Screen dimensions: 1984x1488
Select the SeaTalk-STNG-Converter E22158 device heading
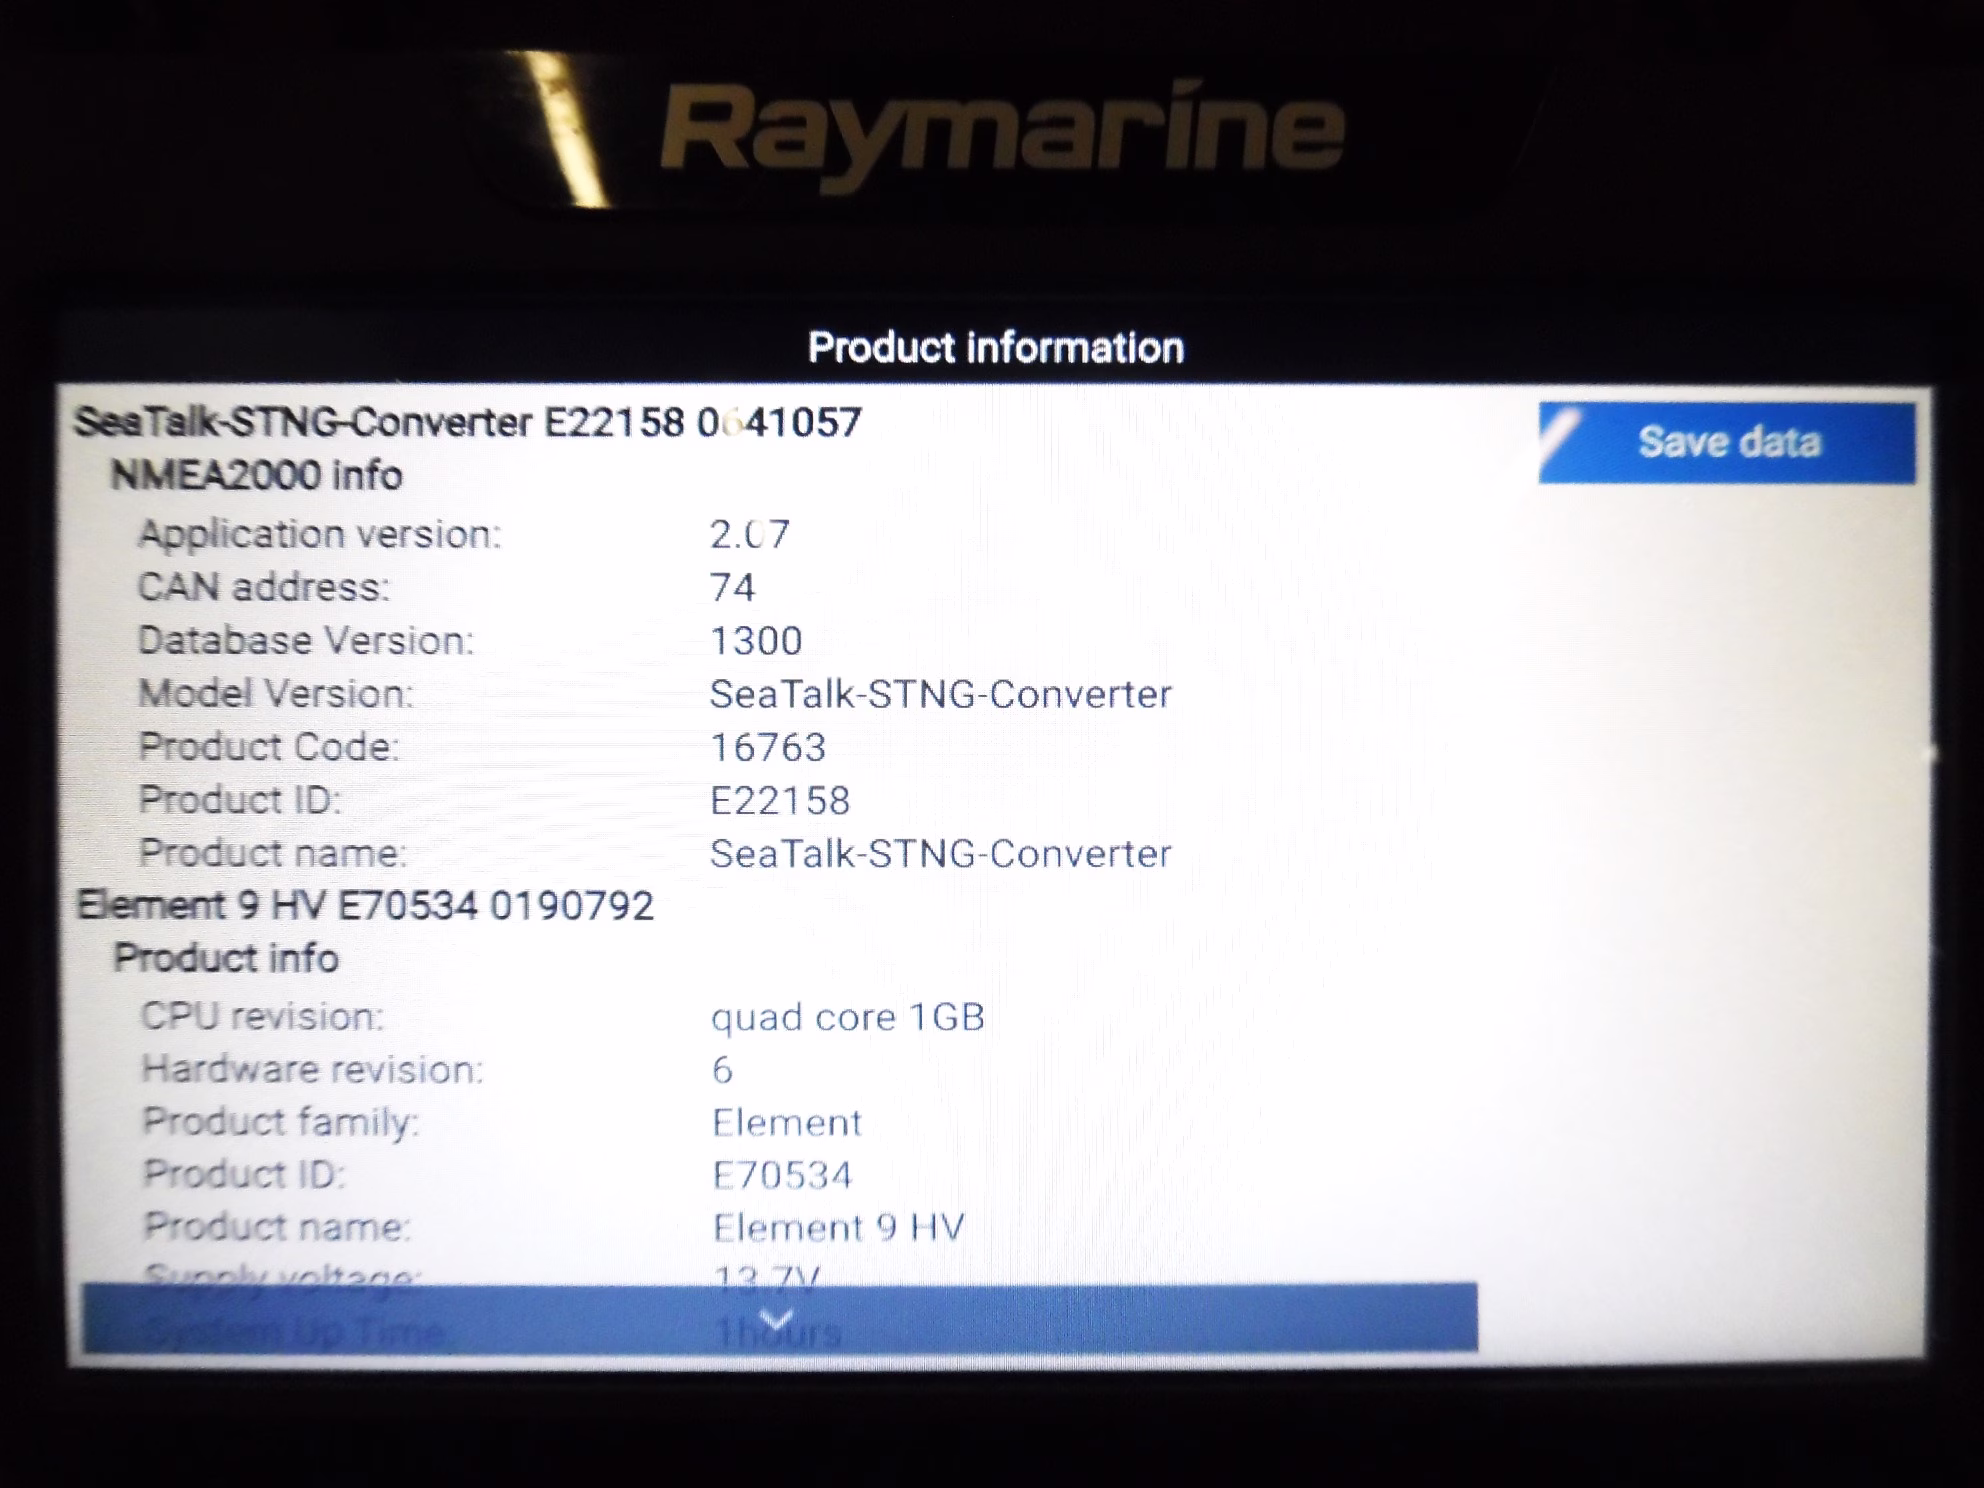(x=468, y=422)
